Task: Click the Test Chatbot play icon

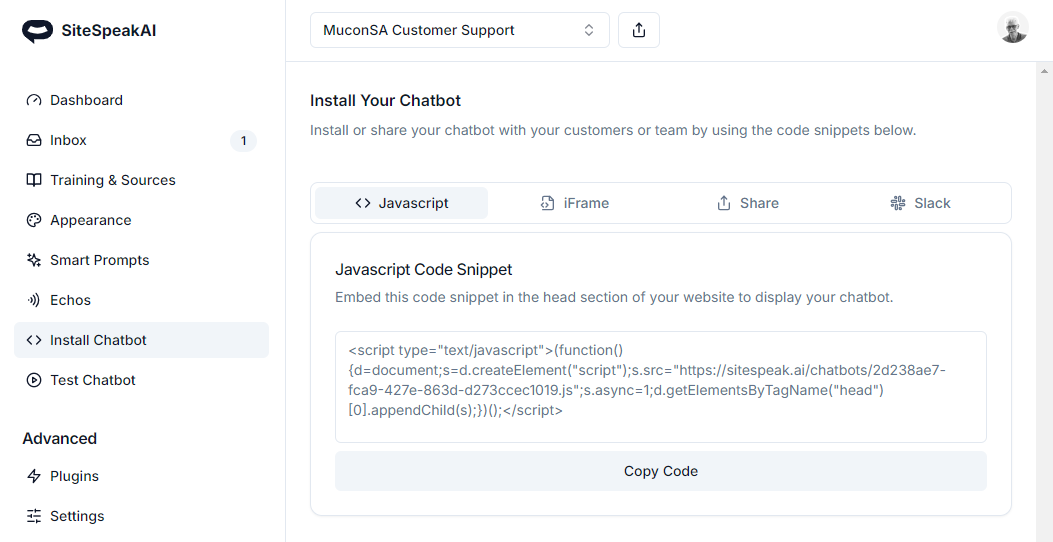Action: 34,380
